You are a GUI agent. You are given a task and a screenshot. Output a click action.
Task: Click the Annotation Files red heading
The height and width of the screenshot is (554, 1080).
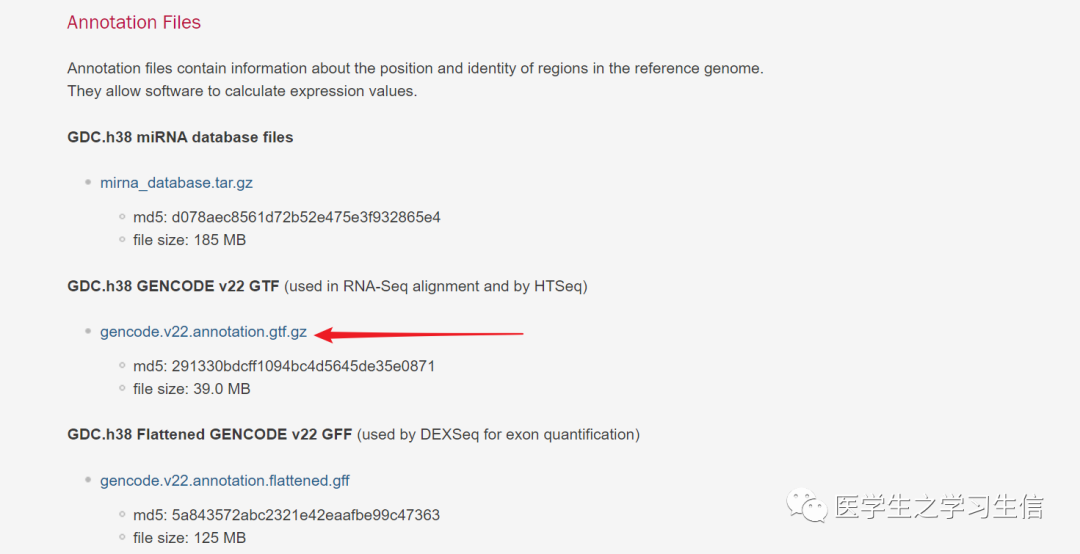[x=134, y=22]
